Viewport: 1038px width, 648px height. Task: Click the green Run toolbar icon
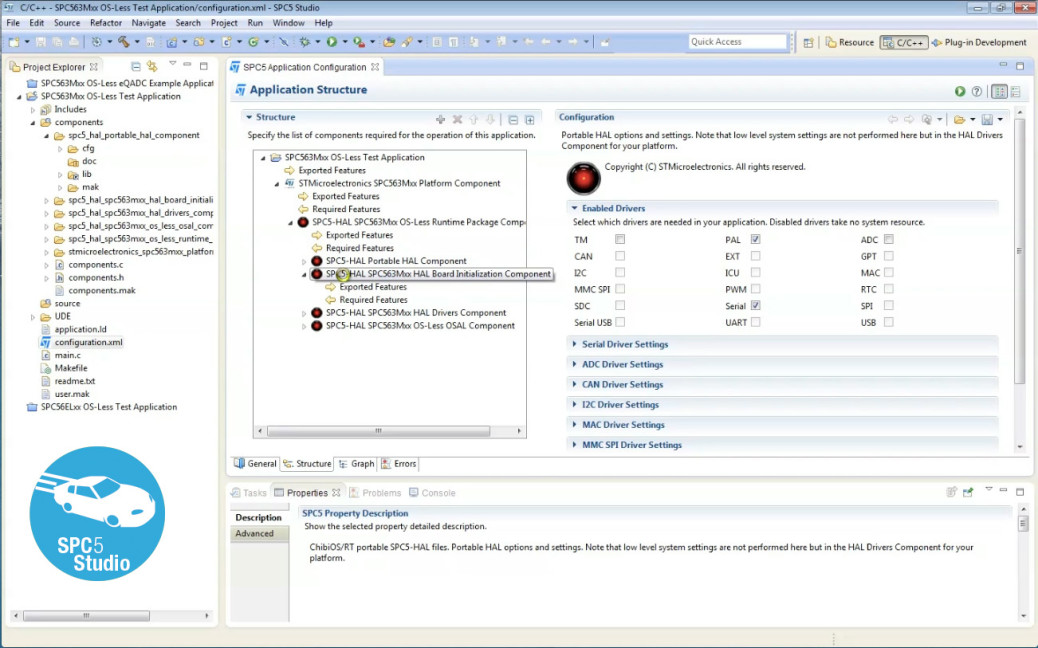click(332, 42)
